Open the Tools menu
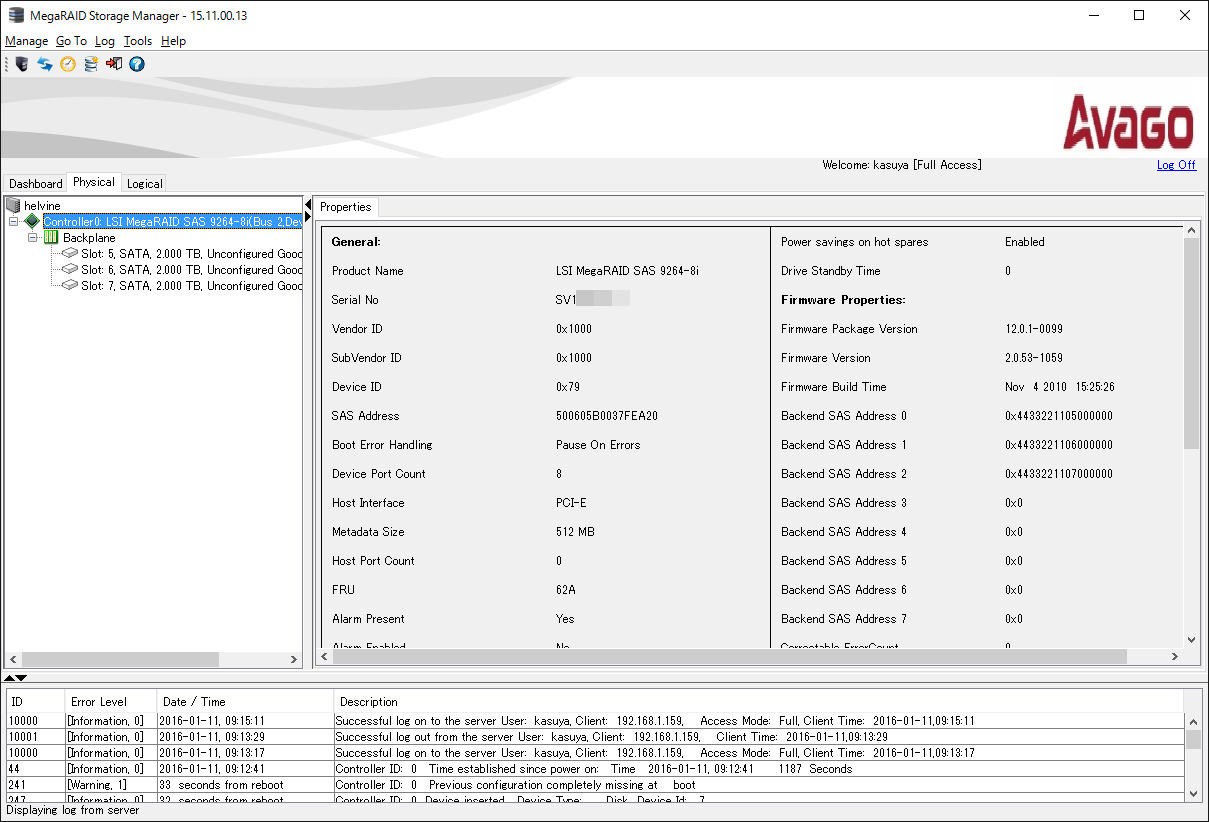Screen dimensions: 1209x822 pos(138,41)
